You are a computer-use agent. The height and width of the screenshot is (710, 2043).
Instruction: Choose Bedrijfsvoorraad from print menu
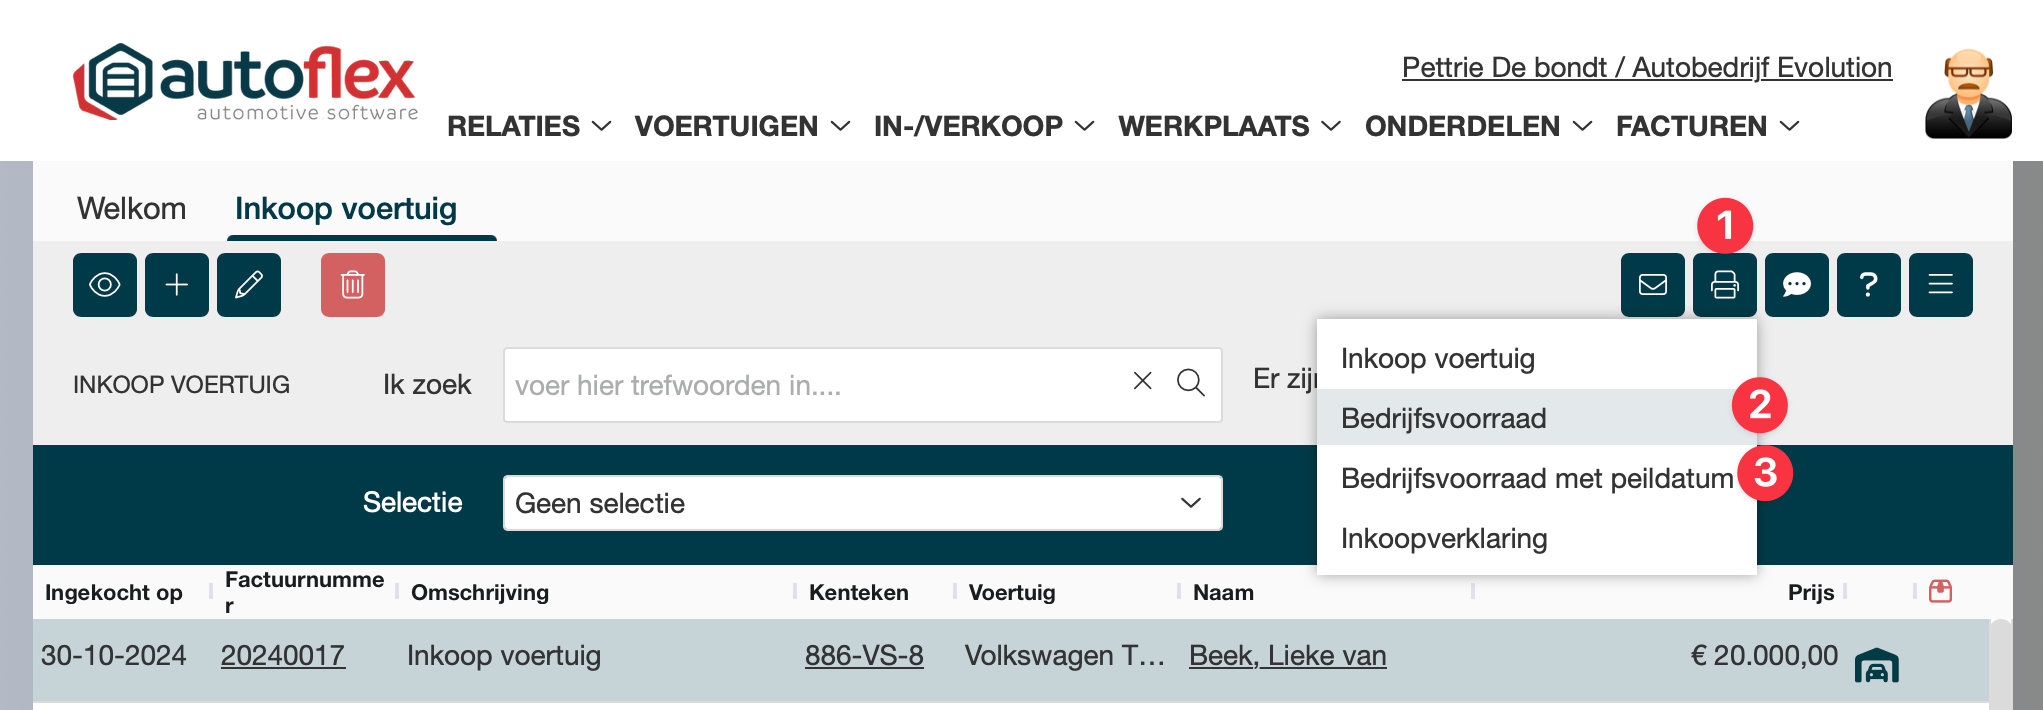(1444, 418)
